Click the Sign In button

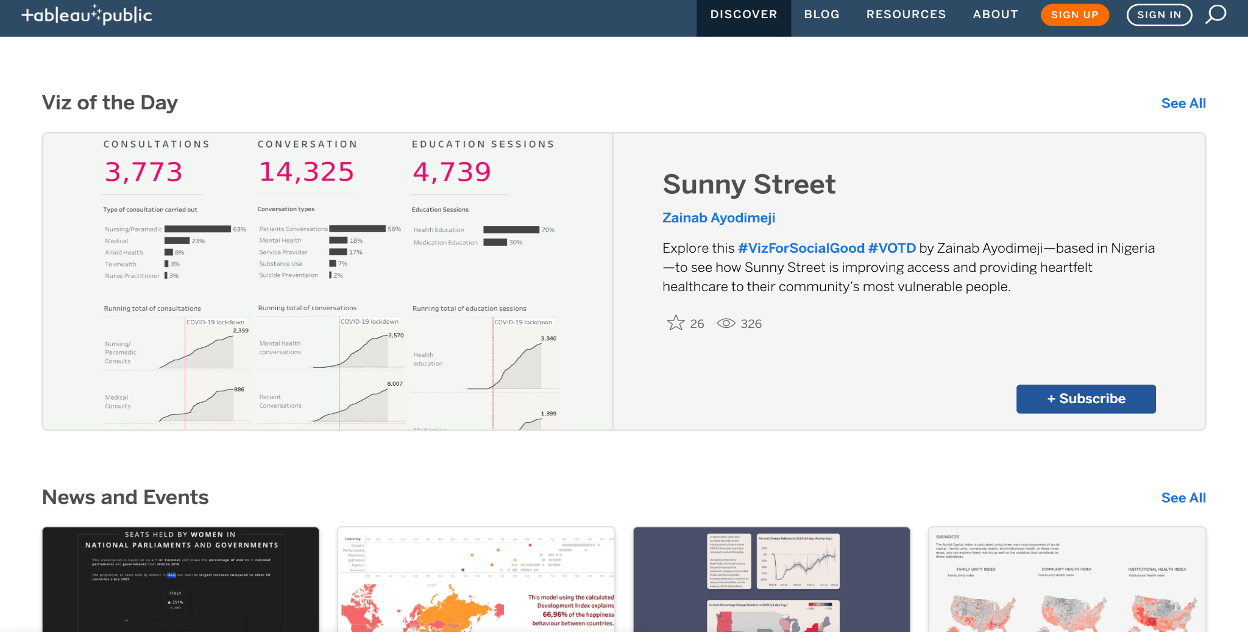coord(1159,15)
